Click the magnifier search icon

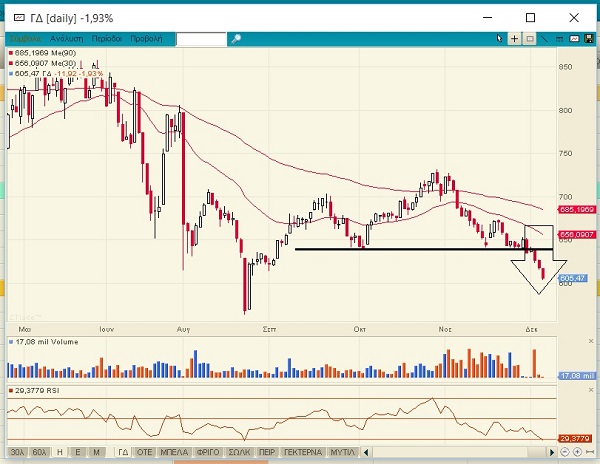click(235, 39)
